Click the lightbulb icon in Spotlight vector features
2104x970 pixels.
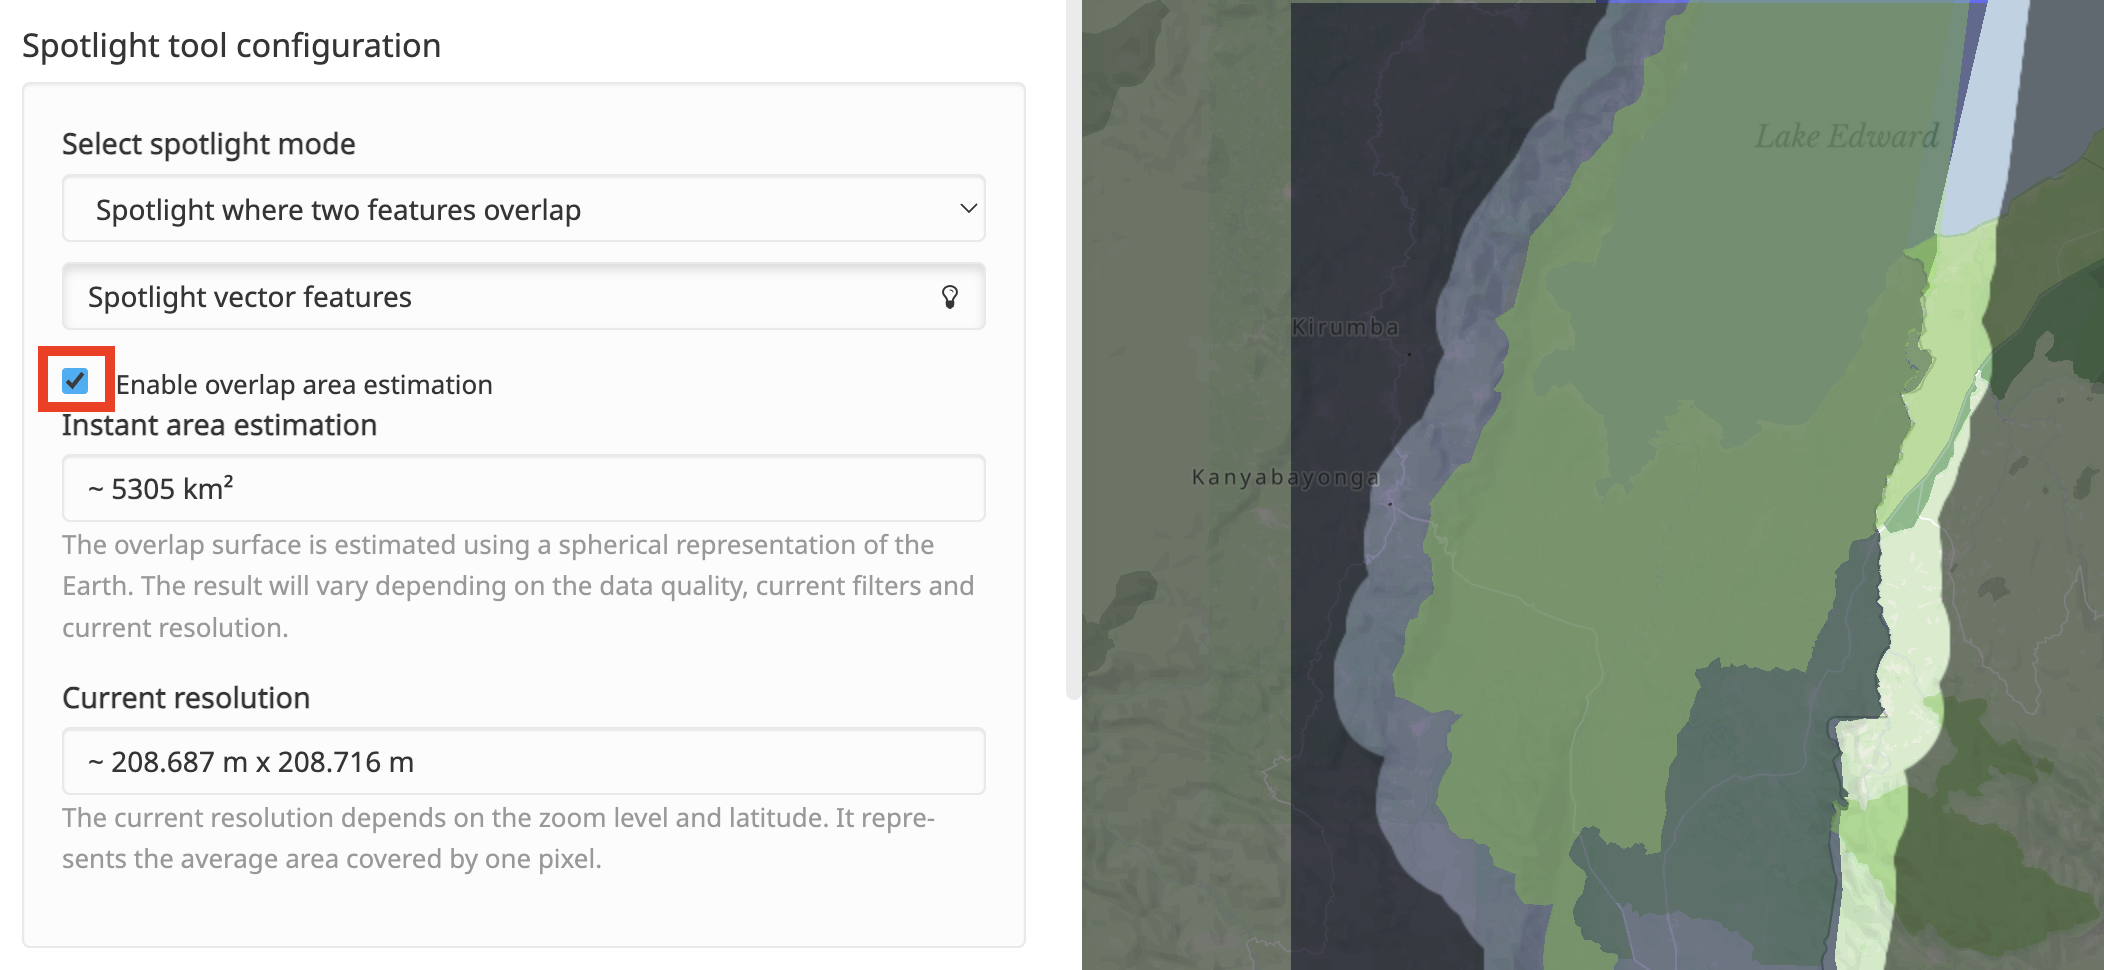pyautogui.click(x=949, y=297)
